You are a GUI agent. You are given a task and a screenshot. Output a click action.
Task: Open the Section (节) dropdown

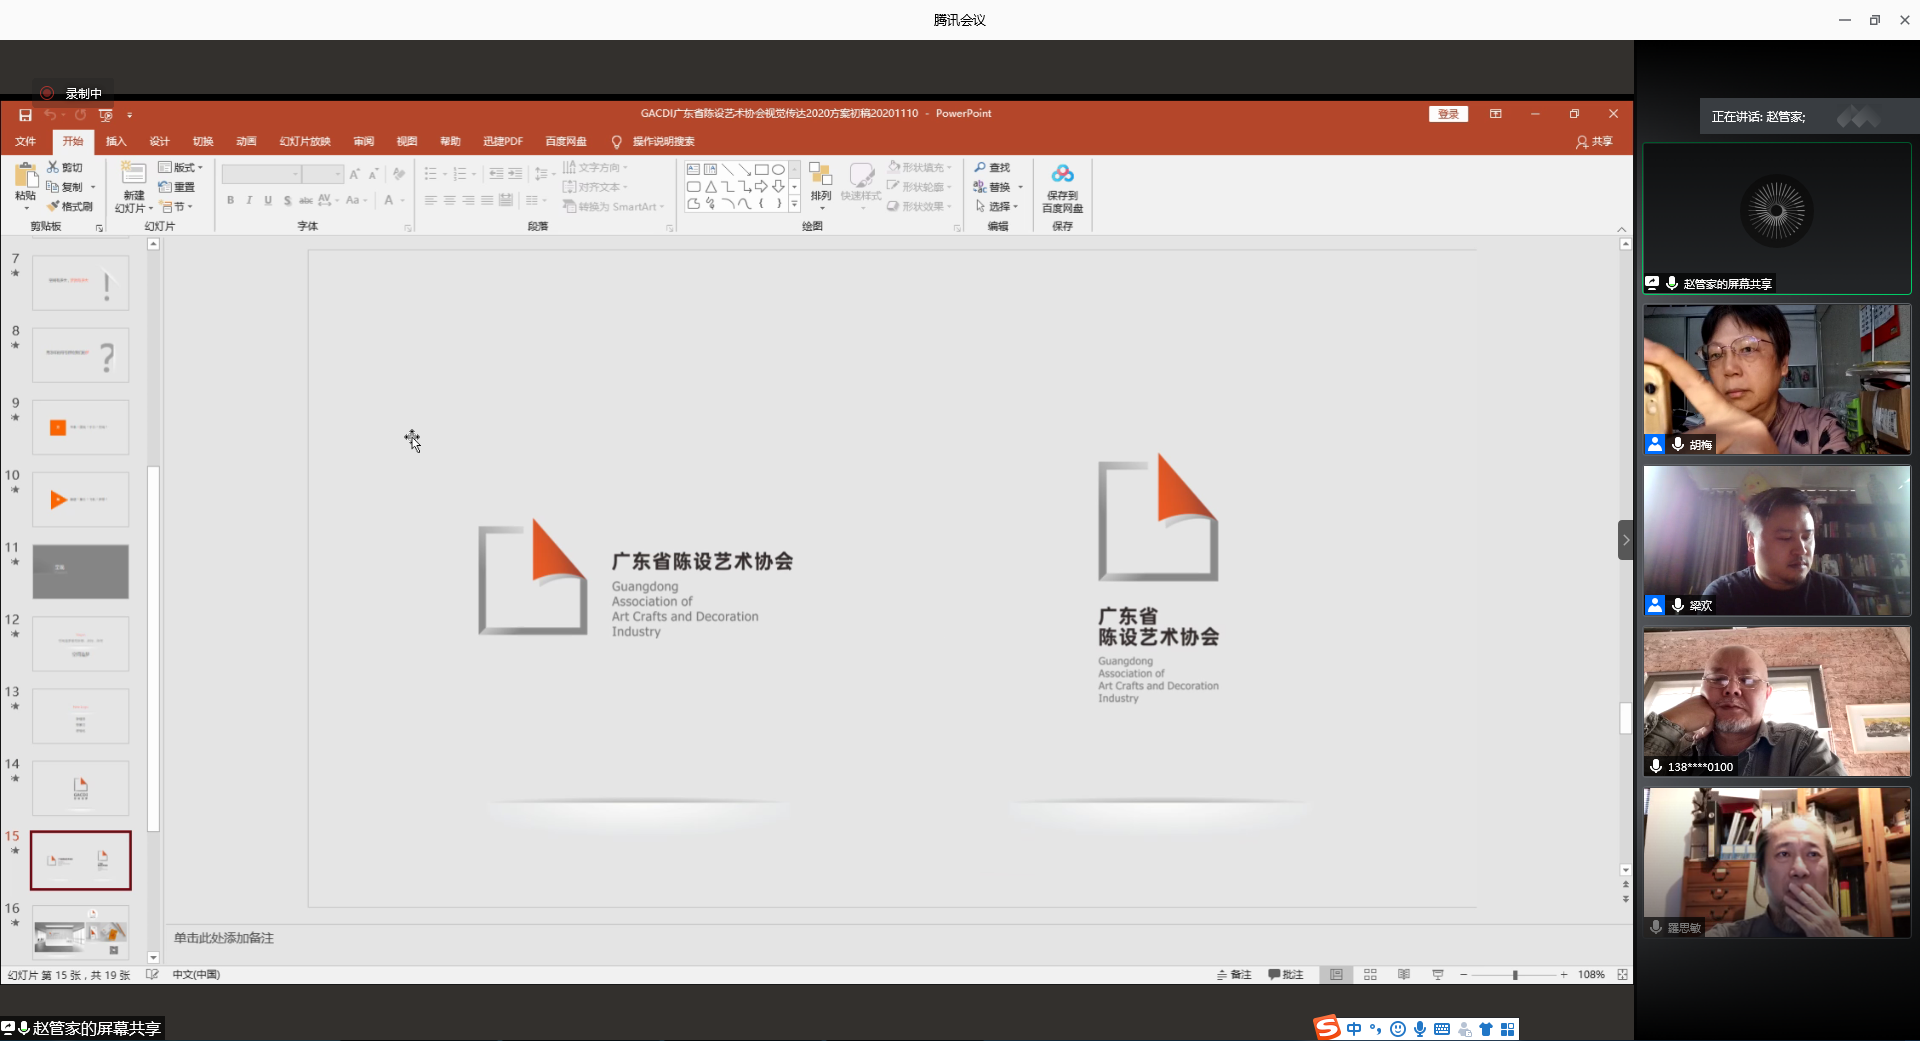tap(176, 206)
